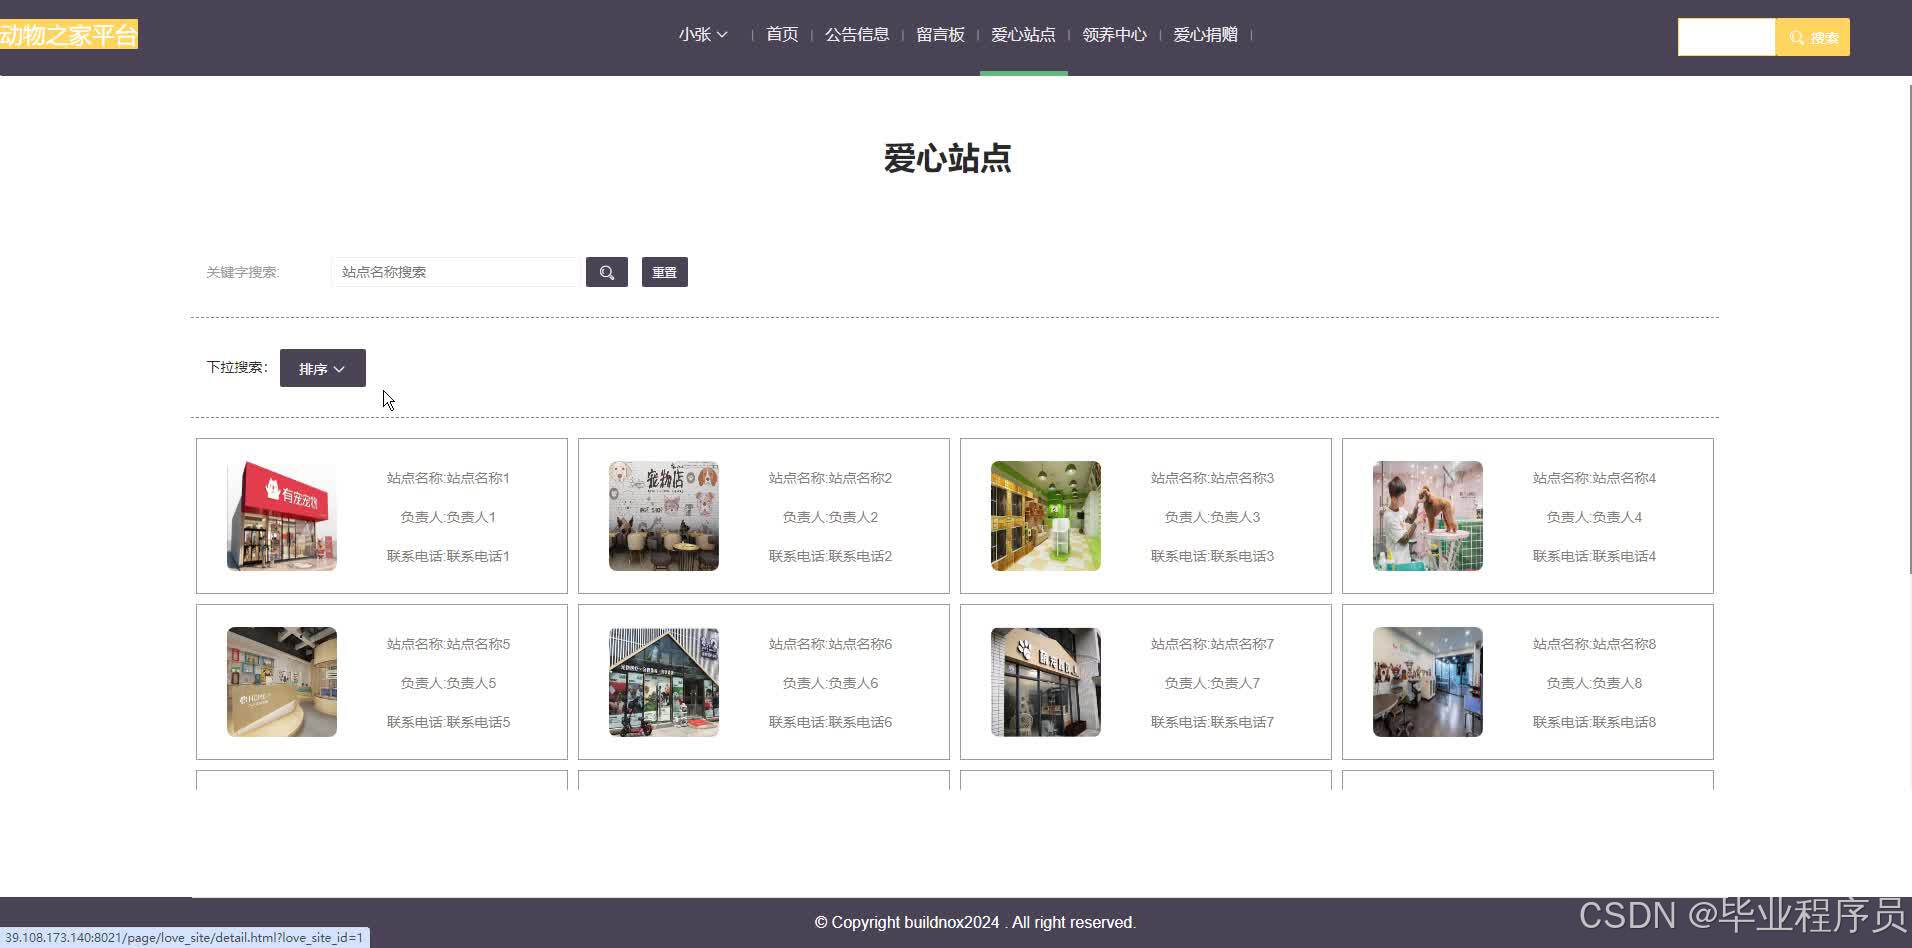Click the text 负责人:负责人2
The height and width of the screenshot is (948, 1912).
[830, 517]
